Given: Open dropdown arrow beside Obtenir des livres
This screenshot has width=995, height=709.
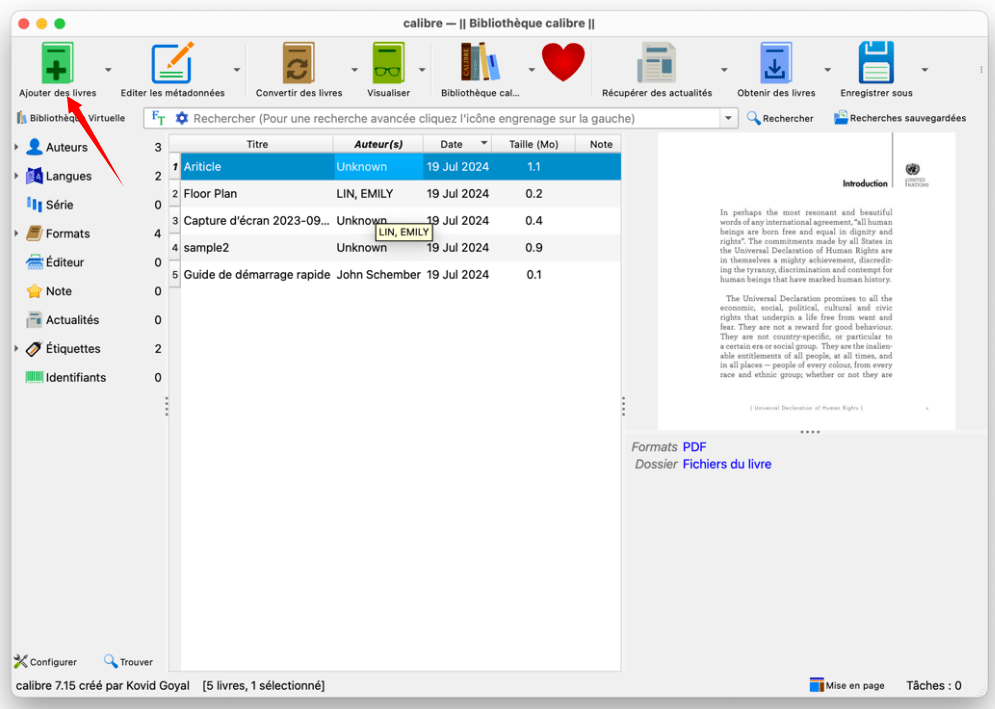Looking at the screenshot, I should coord(827,70).
